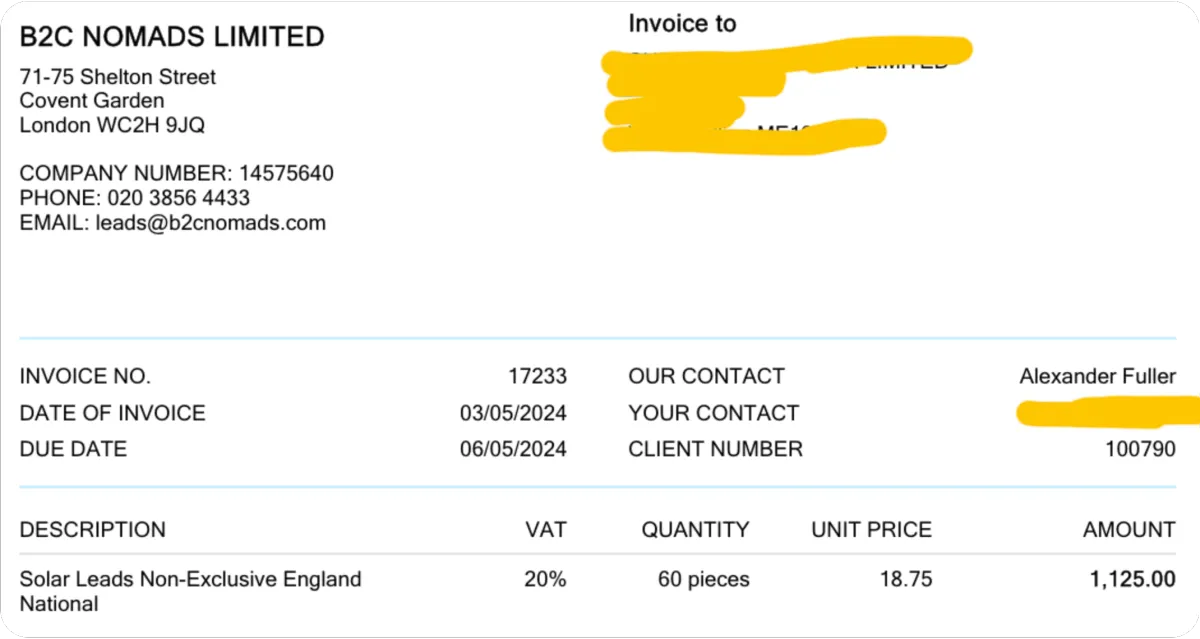Click the VAT column header
Image resolution: width=1200 pixels, height=639 pixels.
[546, 530]
